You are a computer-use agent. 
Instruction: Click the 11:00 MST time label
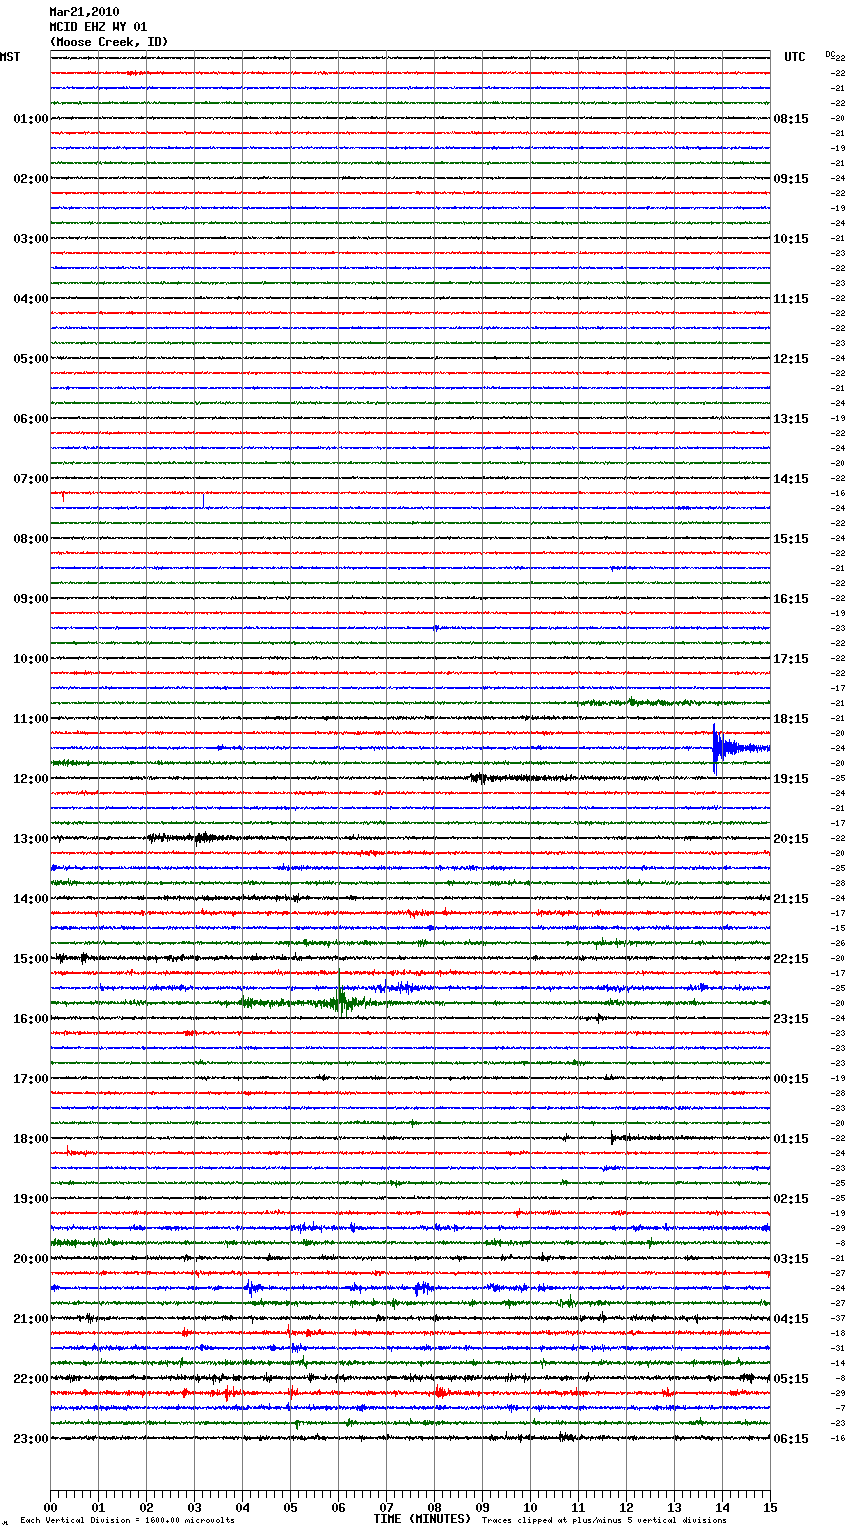click(x=30, y=719)
